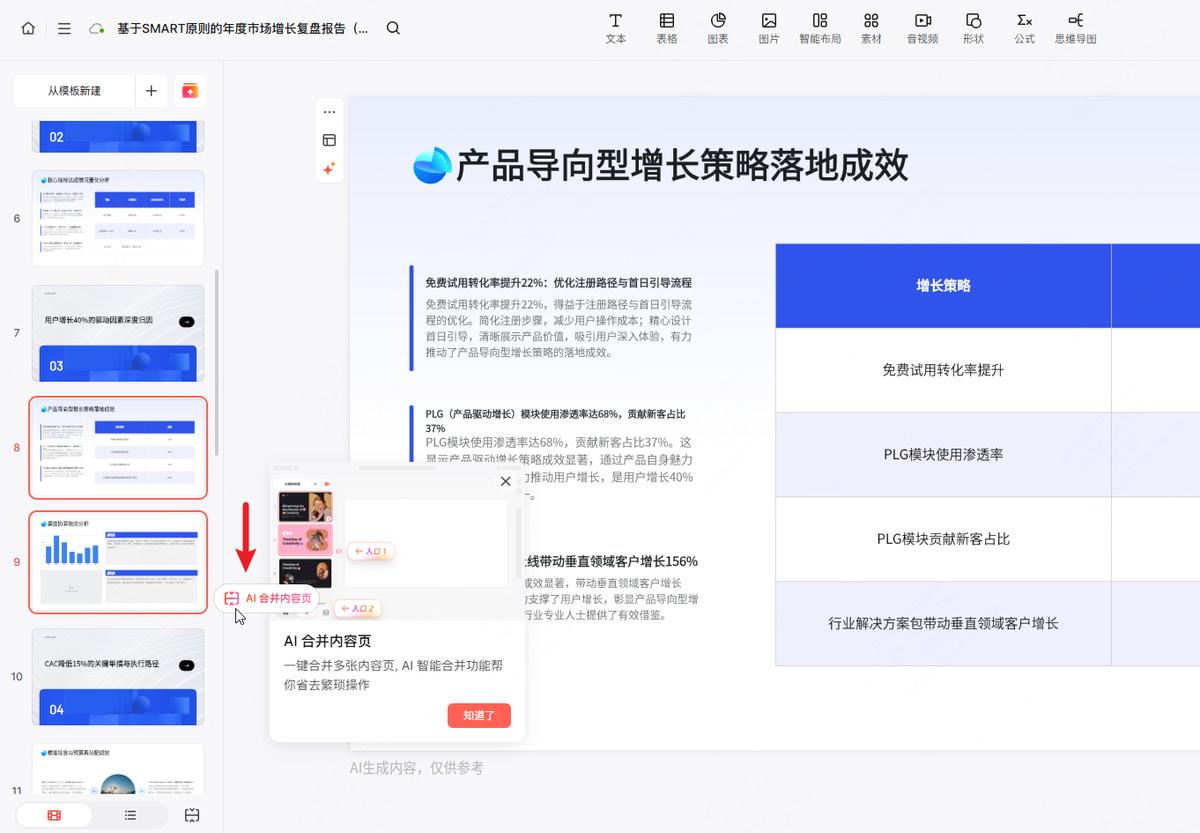Image resolution: width=1200 pixels, height=833 pixels.
Task: Click table header cell 增长策略
Action: pyautogui.click(x=943, y=285)
